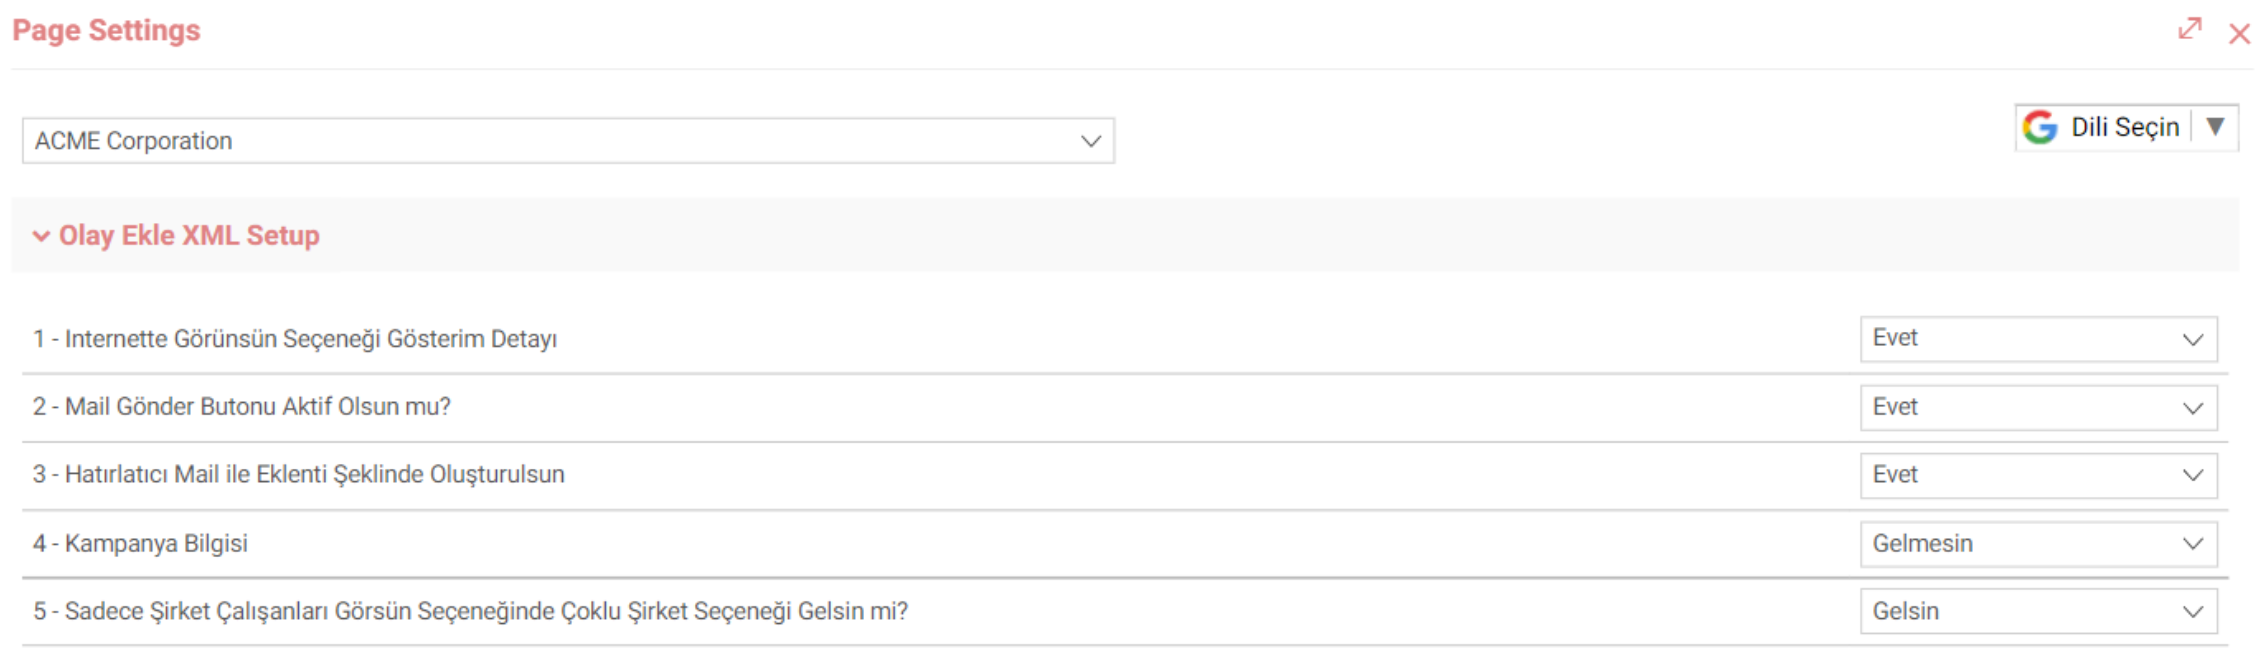
Task: Open the Internette Görünsün Evet dropdown
Action: (2038, 339)
